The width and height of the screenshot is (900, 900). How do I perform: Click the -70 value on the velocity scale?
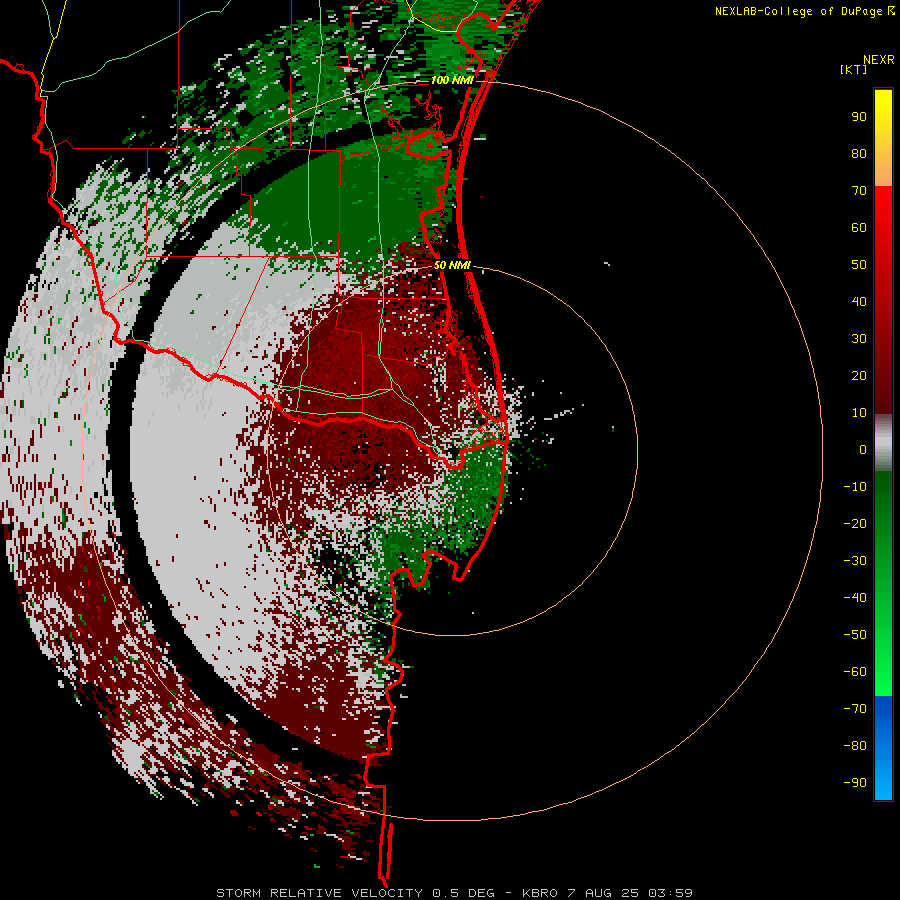855,708
